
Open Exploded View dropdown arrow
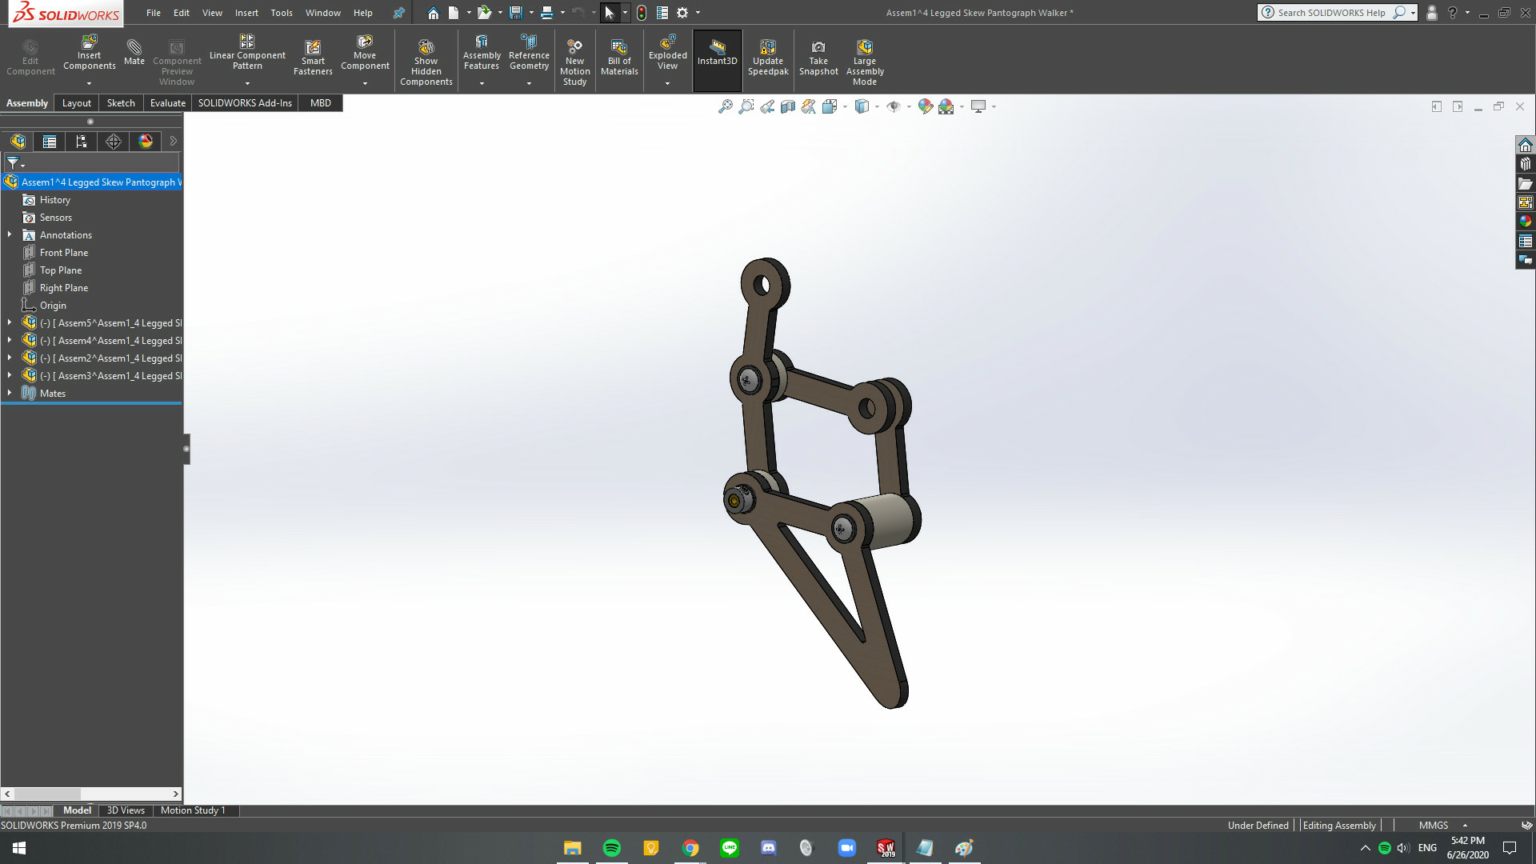coord(667,83)
